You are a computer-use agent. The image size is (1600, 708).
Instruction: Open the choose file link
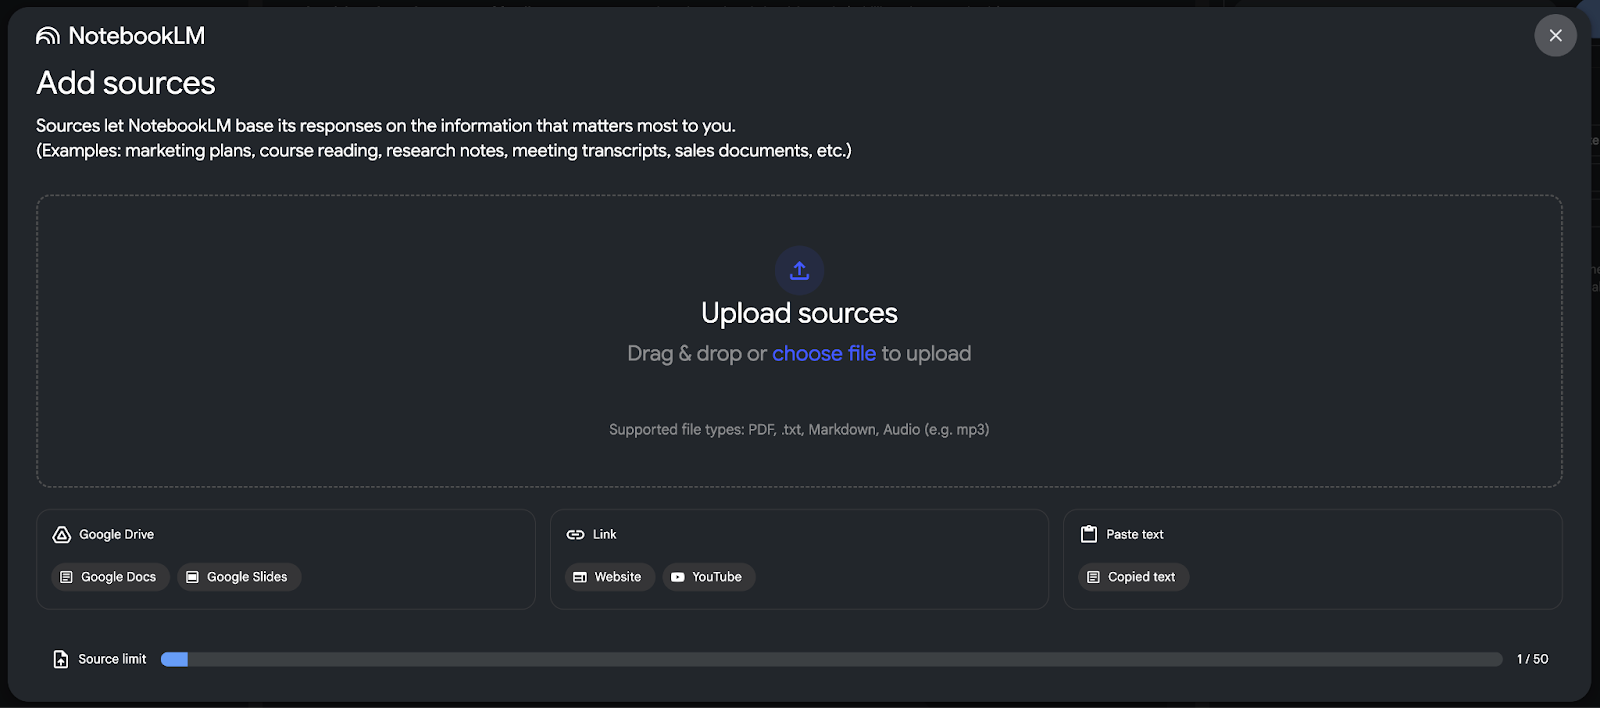click(824, 353)
